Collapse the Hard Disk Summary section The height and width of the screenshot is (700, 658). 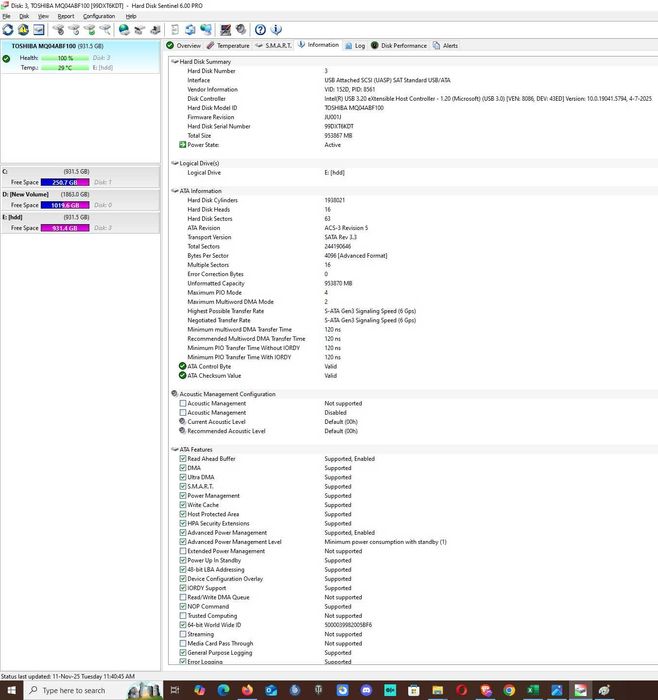click(x=175, y=62)
